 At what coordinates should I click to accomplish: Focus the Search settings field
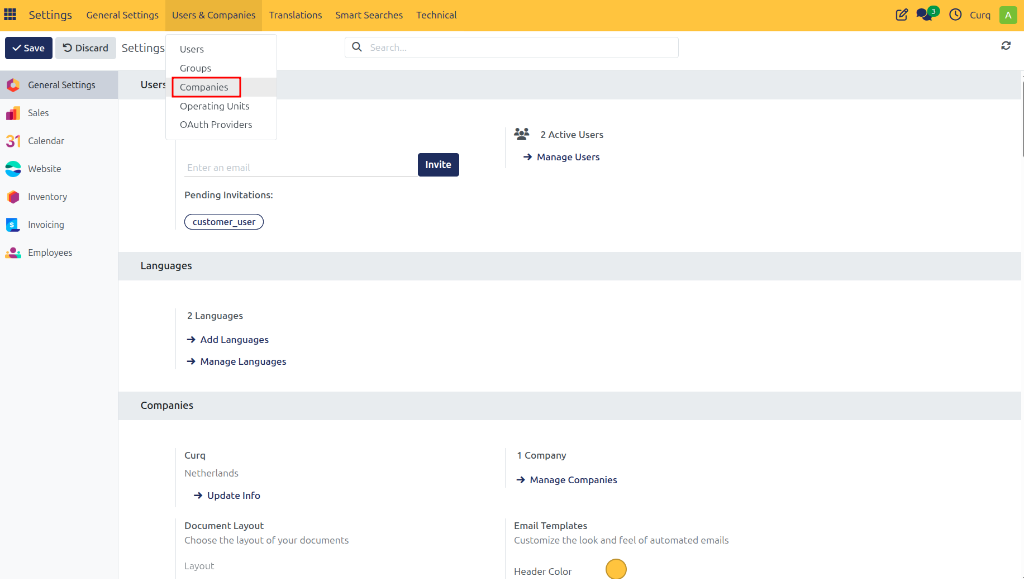511,47
